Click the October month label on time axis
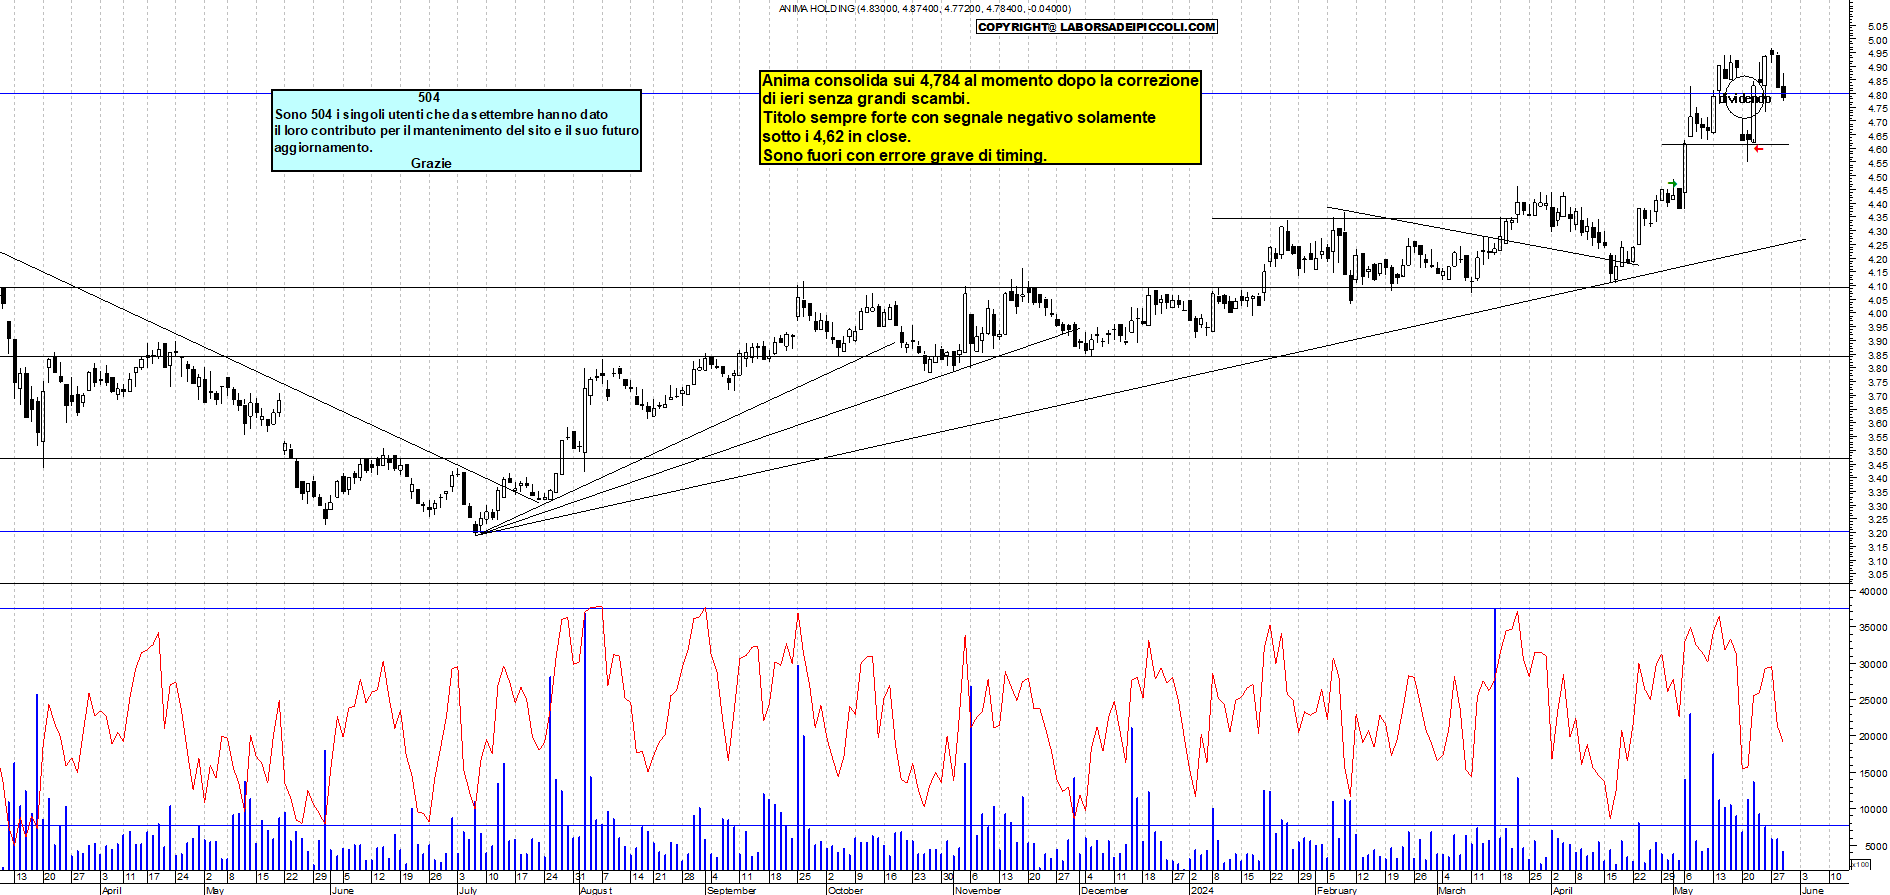 pos(845,890)
